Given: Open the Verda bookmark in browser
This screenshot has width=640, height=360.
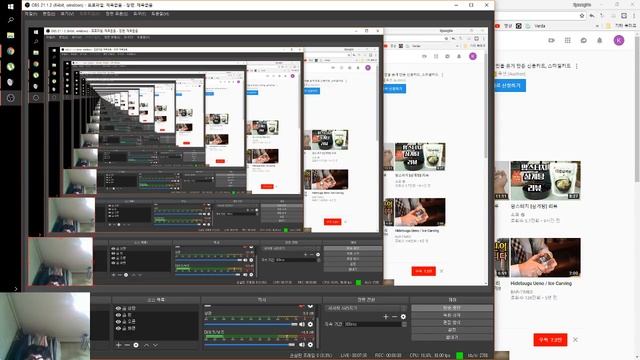Looking at the screenshot, I should [x=536, y=26].
